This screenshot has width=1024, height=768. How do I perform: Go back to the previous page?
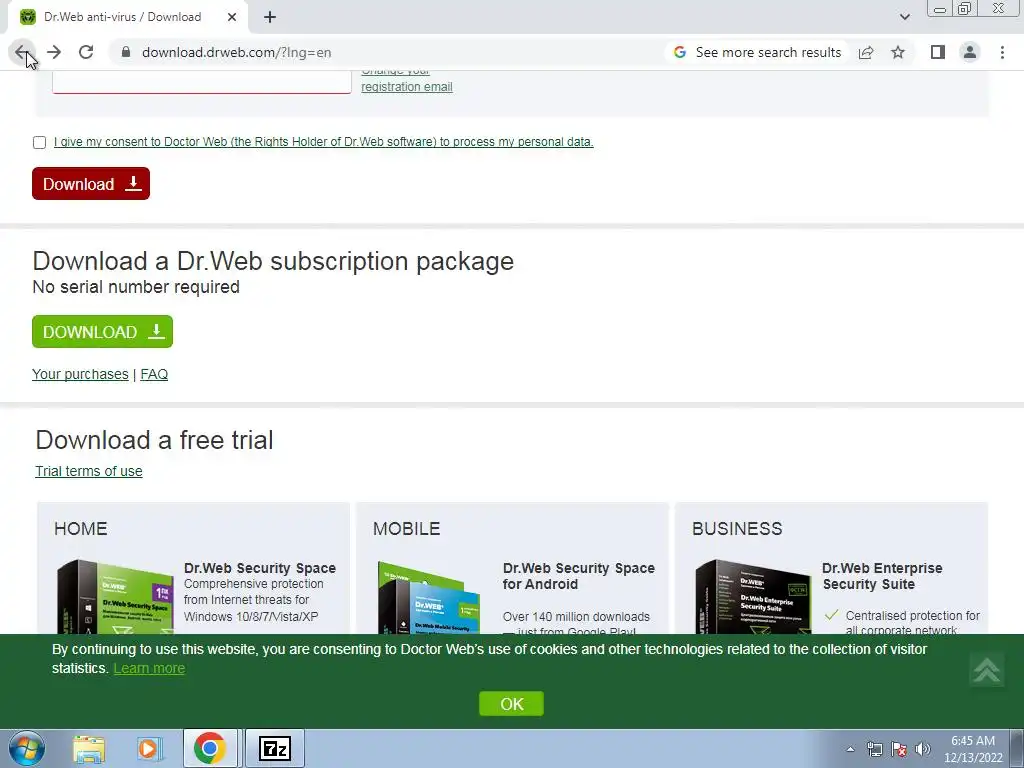pos(22,52)
